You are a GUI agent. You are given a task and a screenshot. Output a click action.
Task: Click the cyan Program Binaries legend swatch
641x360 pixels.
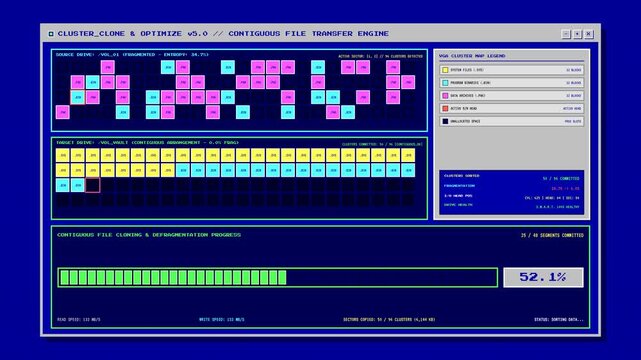tap(445, 83)
